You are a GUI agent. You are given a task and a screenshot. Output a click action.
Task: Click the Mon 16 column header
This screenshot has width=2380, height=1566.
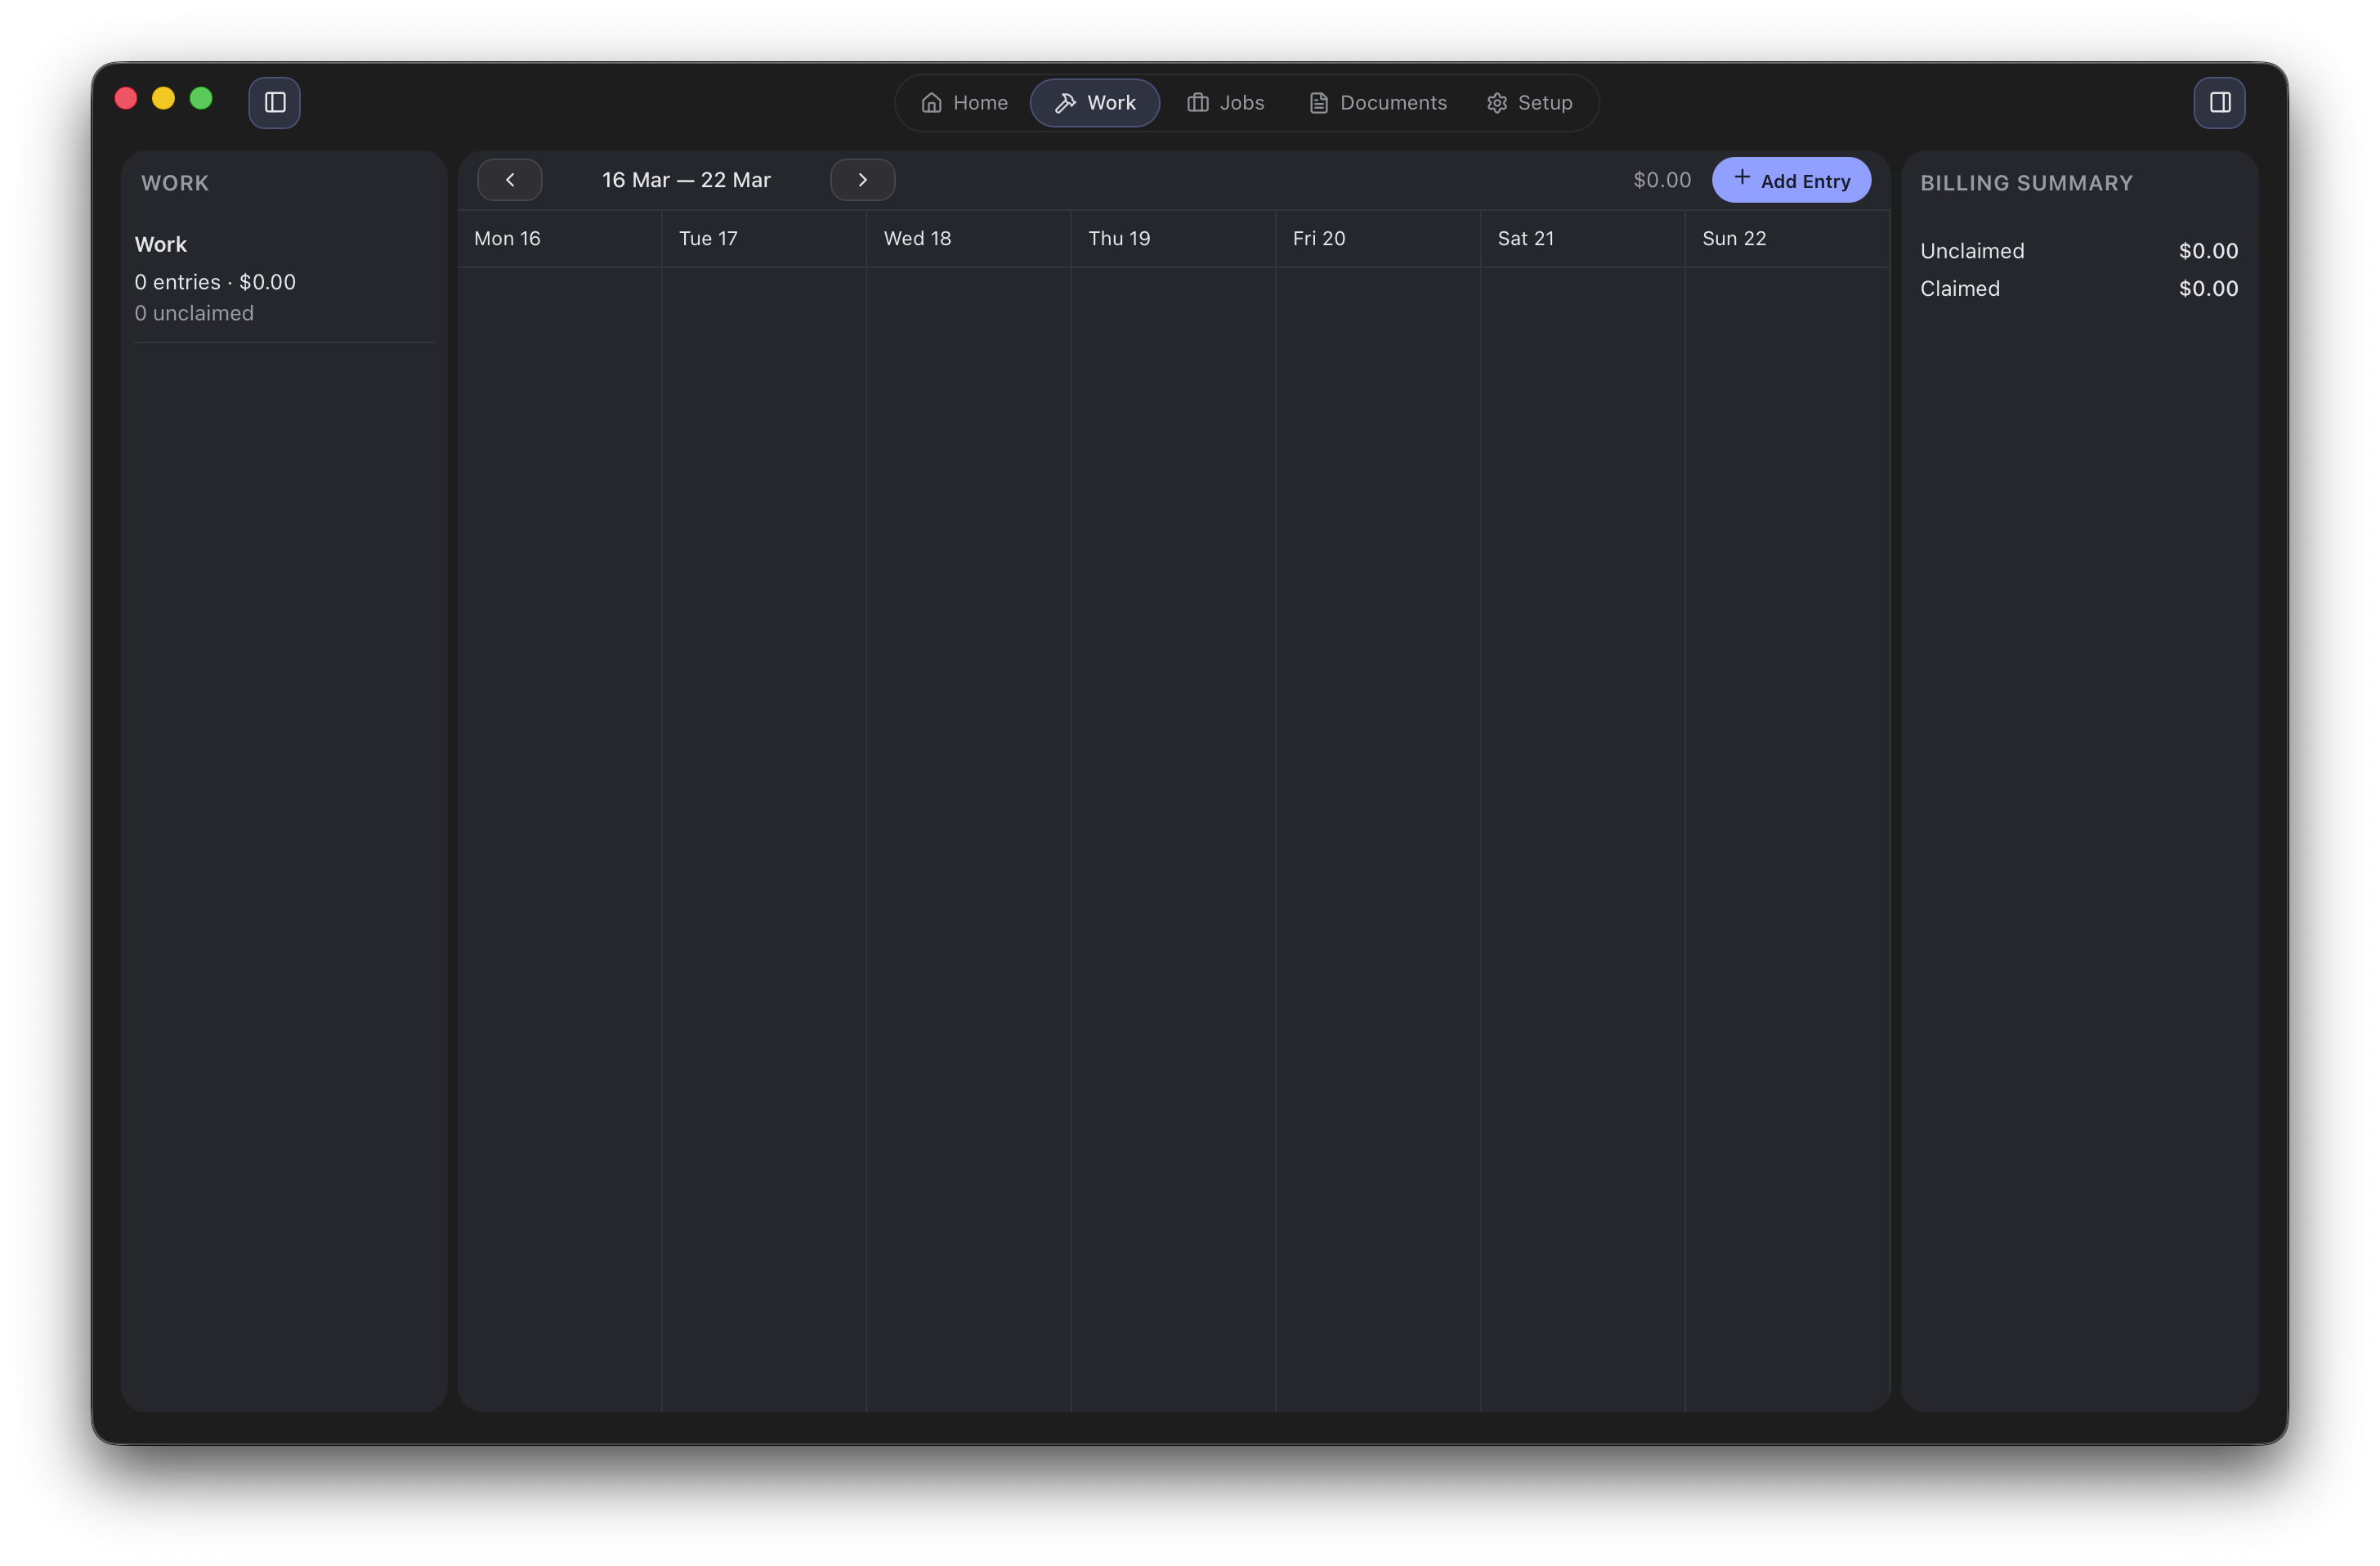(x=507, y=239)
